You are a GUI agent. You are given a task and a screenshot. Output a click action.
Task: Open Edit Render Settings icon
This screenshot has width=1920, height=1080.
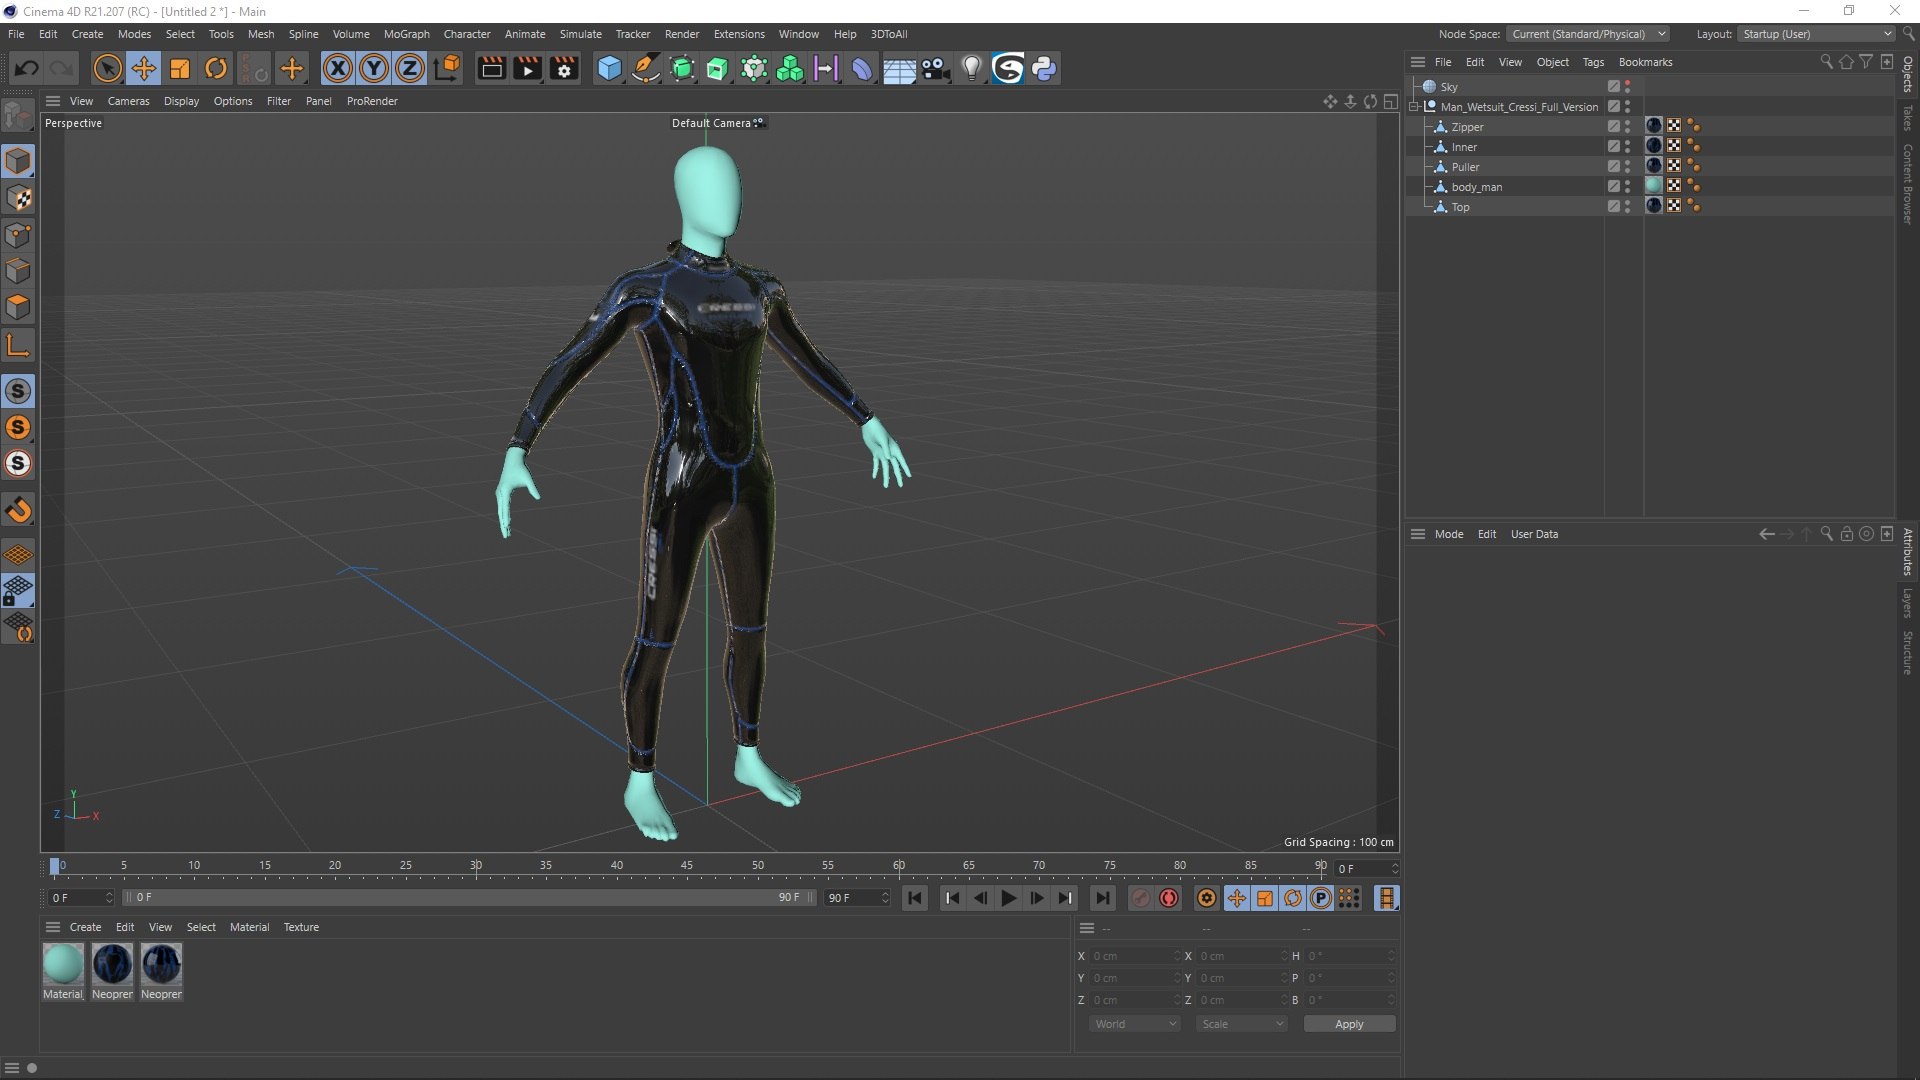pos(565,69)
